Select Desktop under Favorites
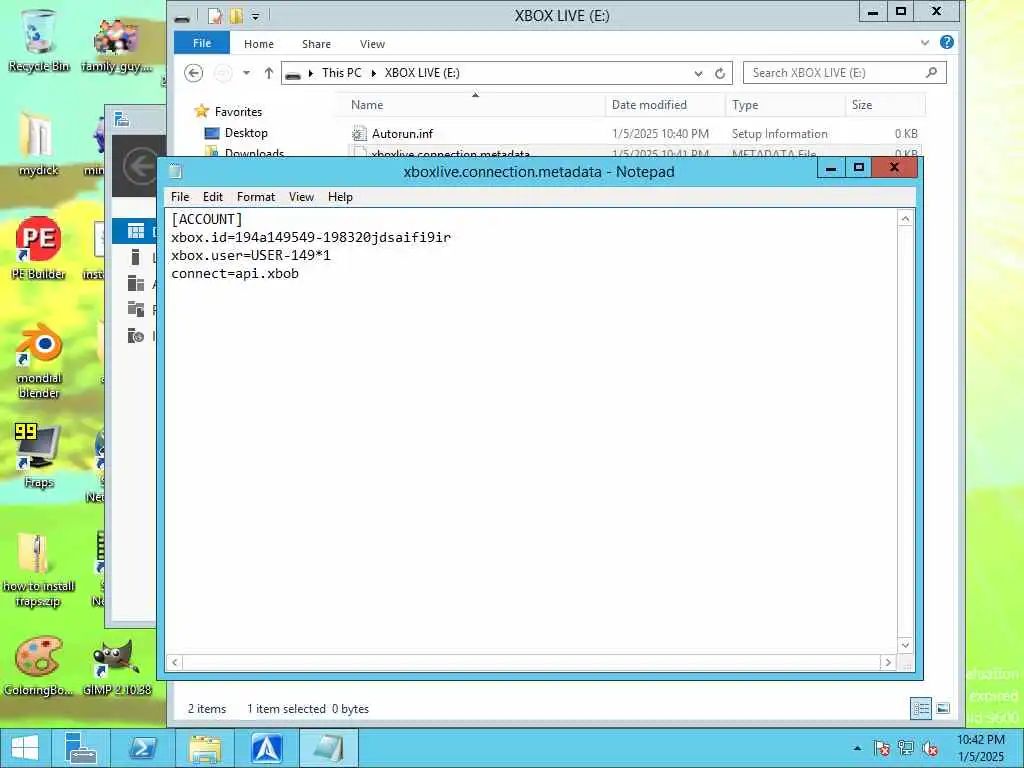The width and height of the screenshot is (1024, 768). [x=246, y=133]
